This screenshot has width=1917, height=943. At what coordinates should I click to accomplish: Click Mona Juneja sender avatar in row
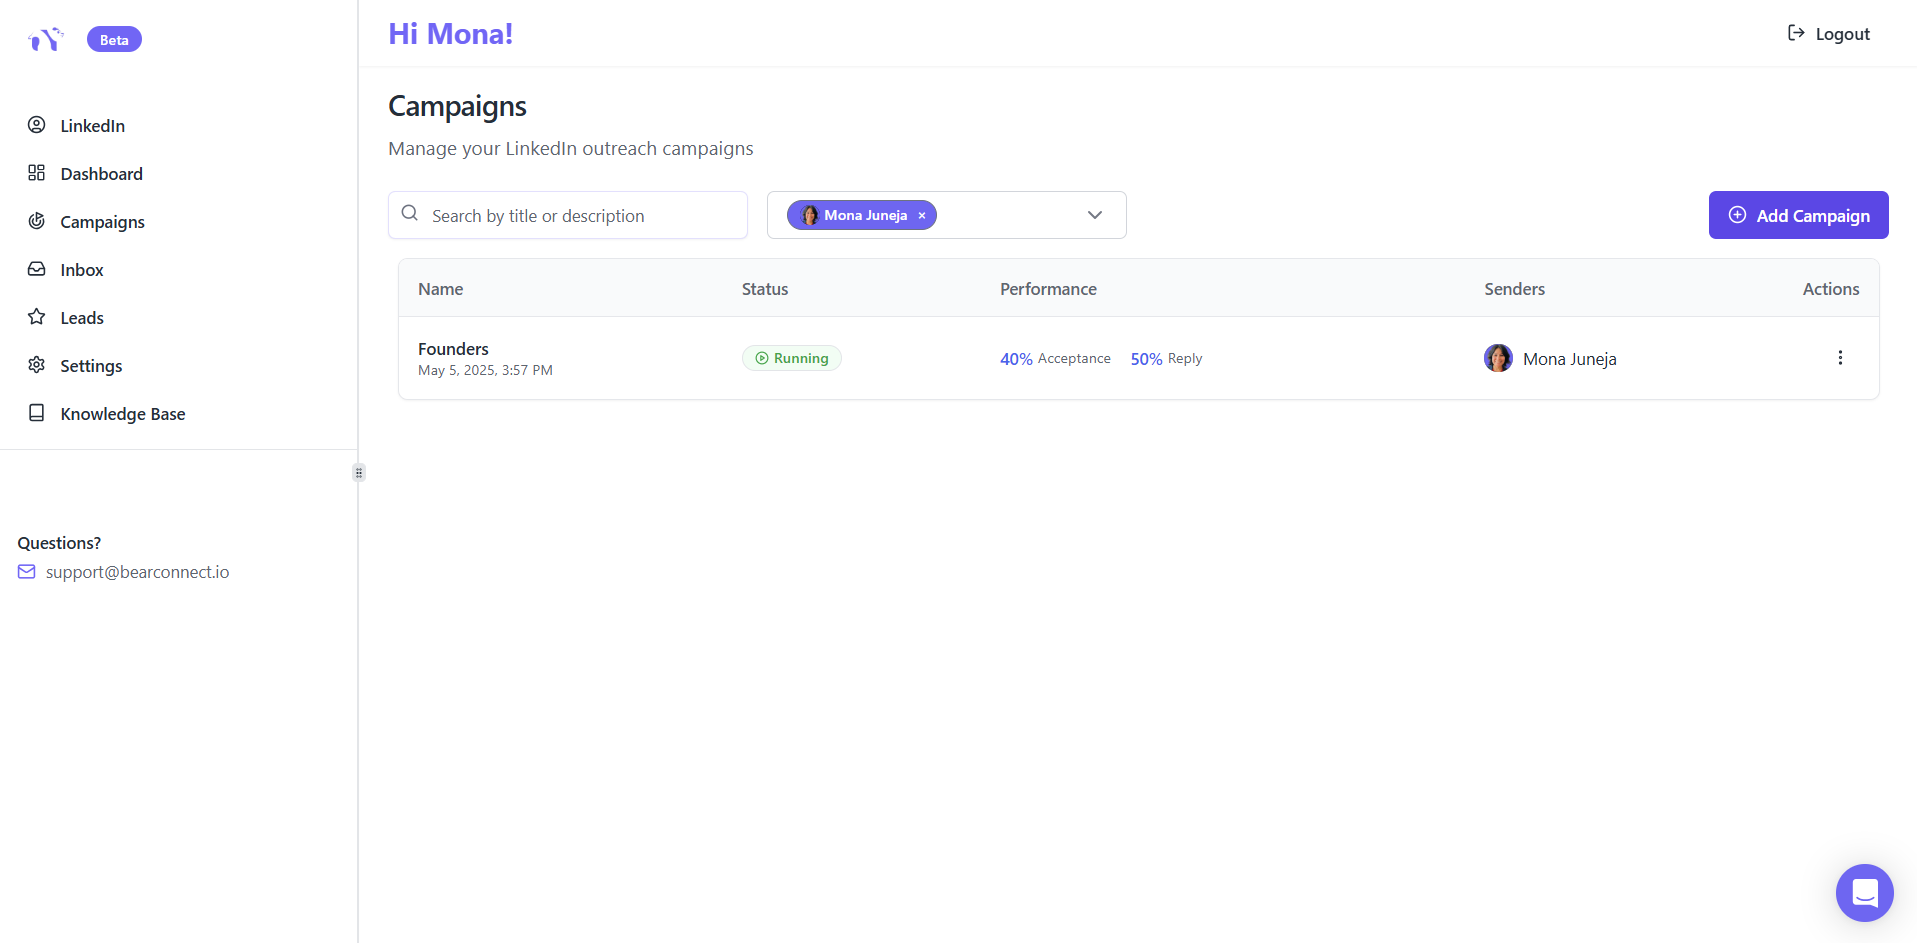1498,358
